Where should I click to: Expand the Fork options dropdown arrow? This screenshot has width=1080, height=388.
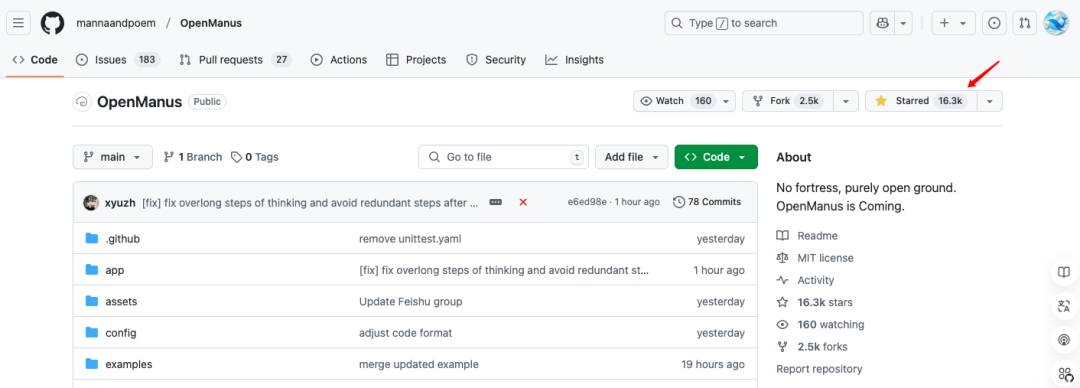(x=846, y=101)
